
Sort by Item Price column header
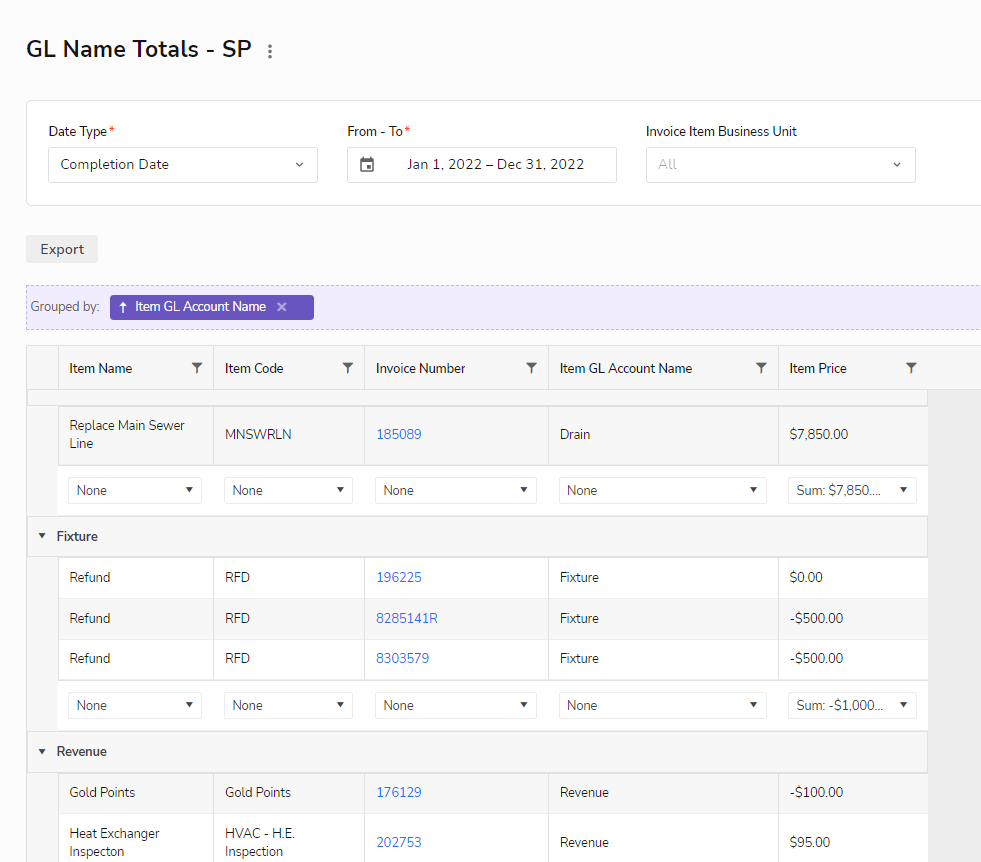point(818,368)
